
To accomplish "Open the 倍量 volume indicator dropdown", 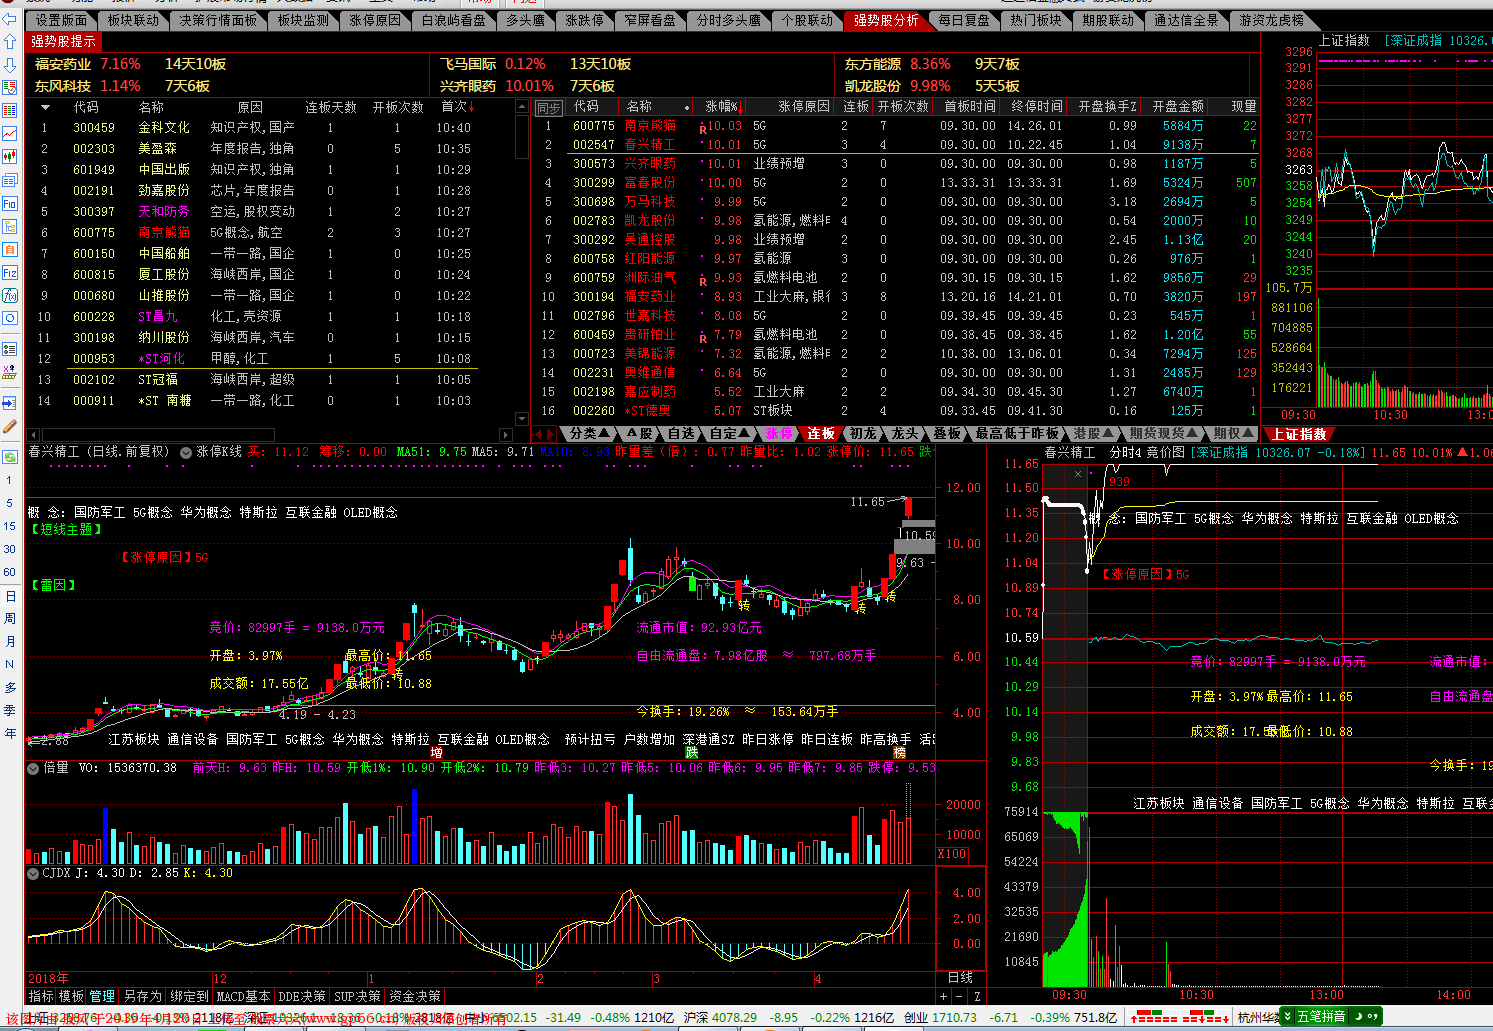I will [33, 768].
